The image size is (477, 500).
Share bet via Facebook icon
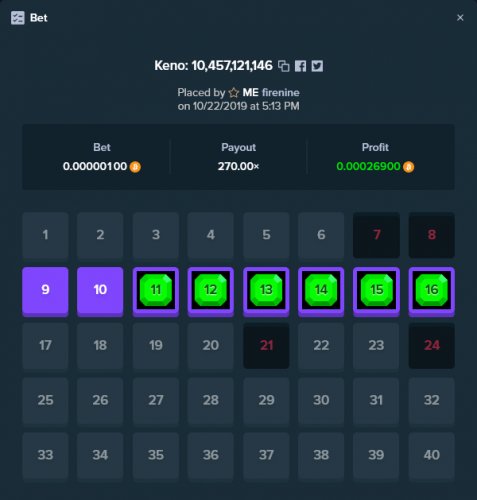click(300, 66)
